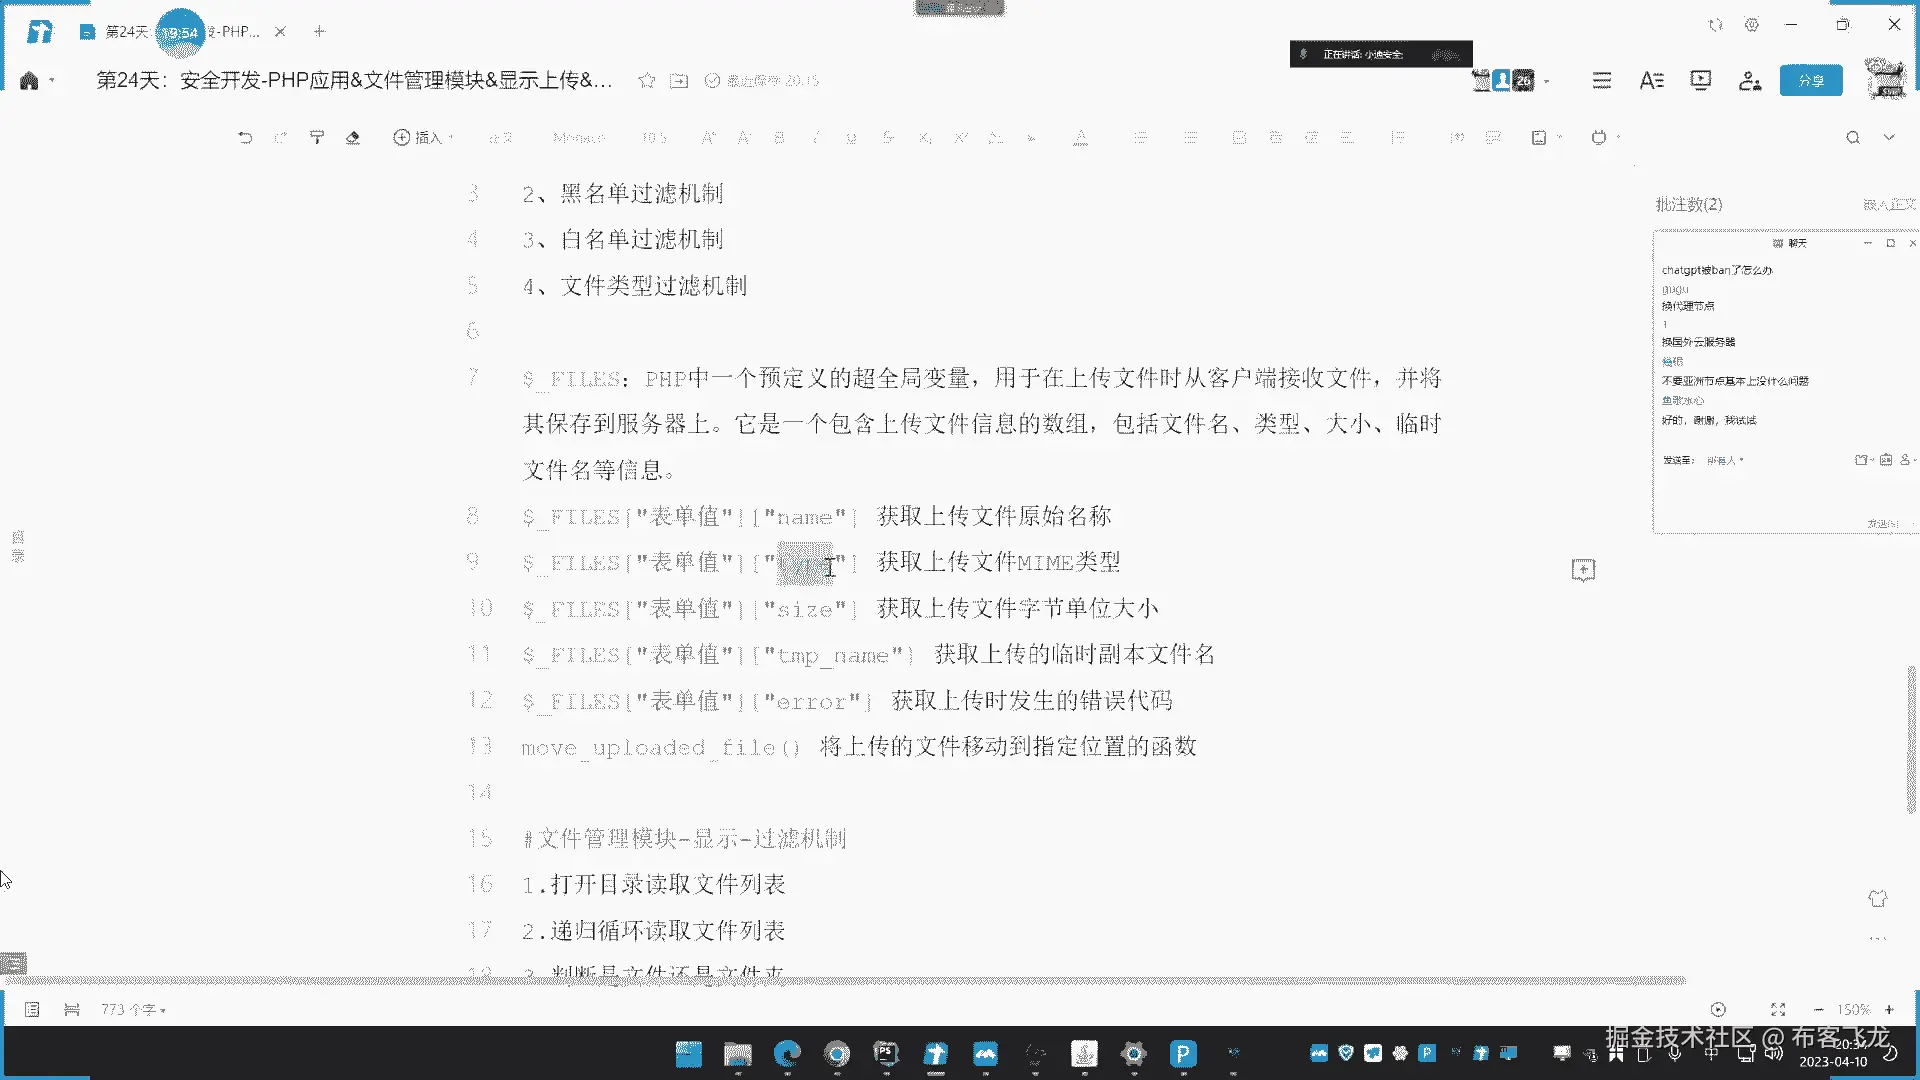Image resolution: width=1920 pixels, height=1080 pixels.
Task: Toggle the fullscreen icon in status bar
Action: tap(1777, 1010)
